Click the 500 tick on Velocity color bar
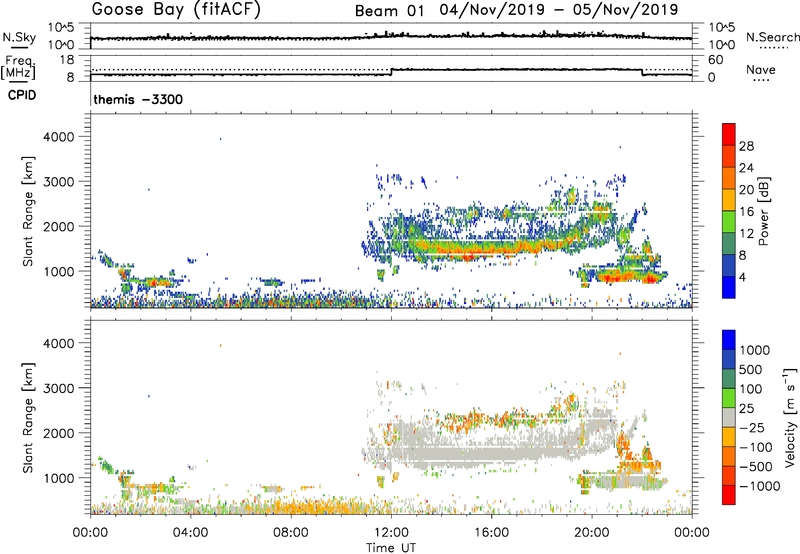Screen dimensions: 800x554 coord(751,369)
